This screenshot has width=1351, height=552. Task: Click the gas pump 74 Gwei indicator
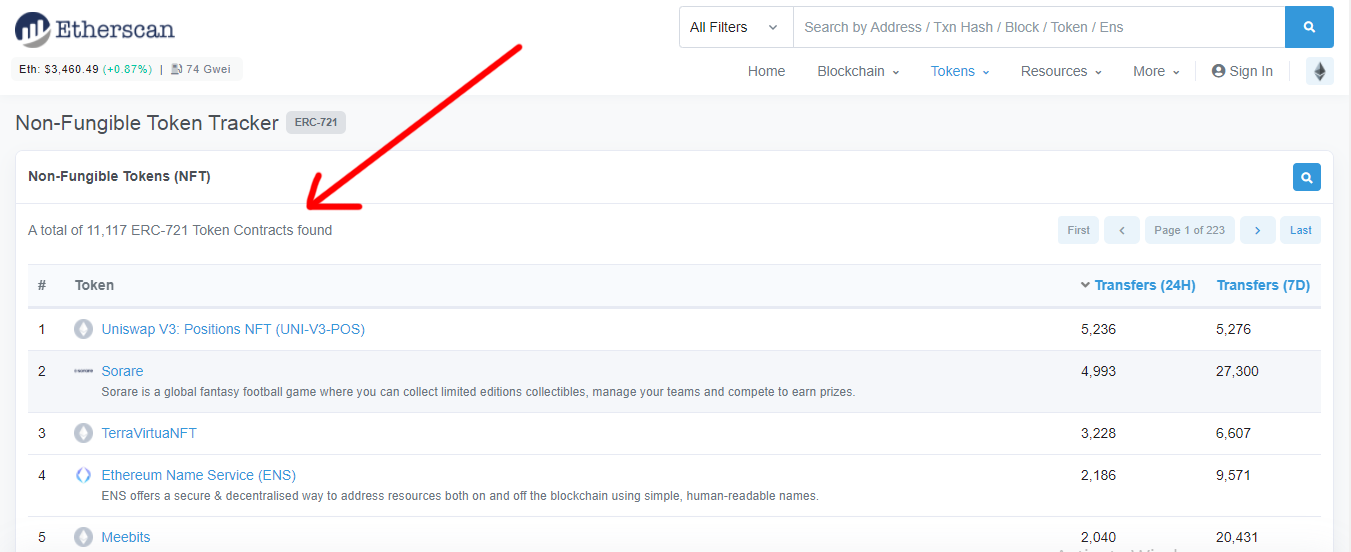203,69
